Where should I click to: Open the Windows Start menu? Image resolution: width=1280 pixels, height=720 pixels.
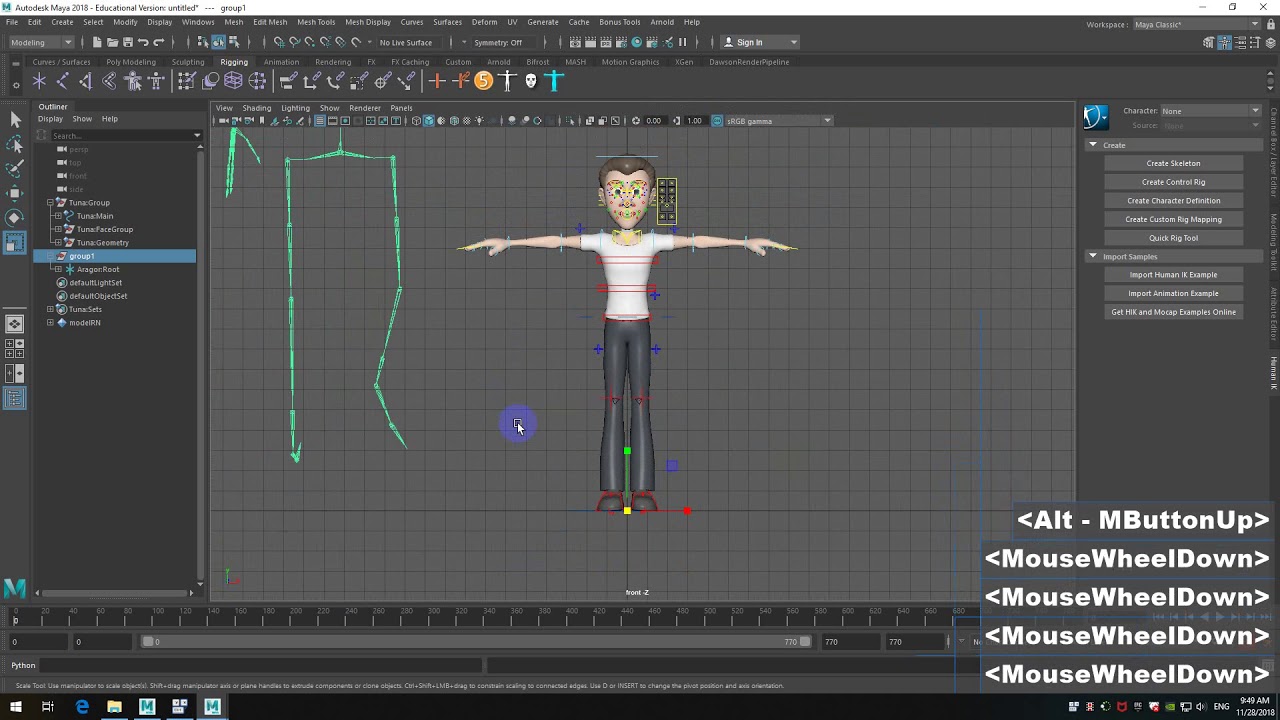15,707
